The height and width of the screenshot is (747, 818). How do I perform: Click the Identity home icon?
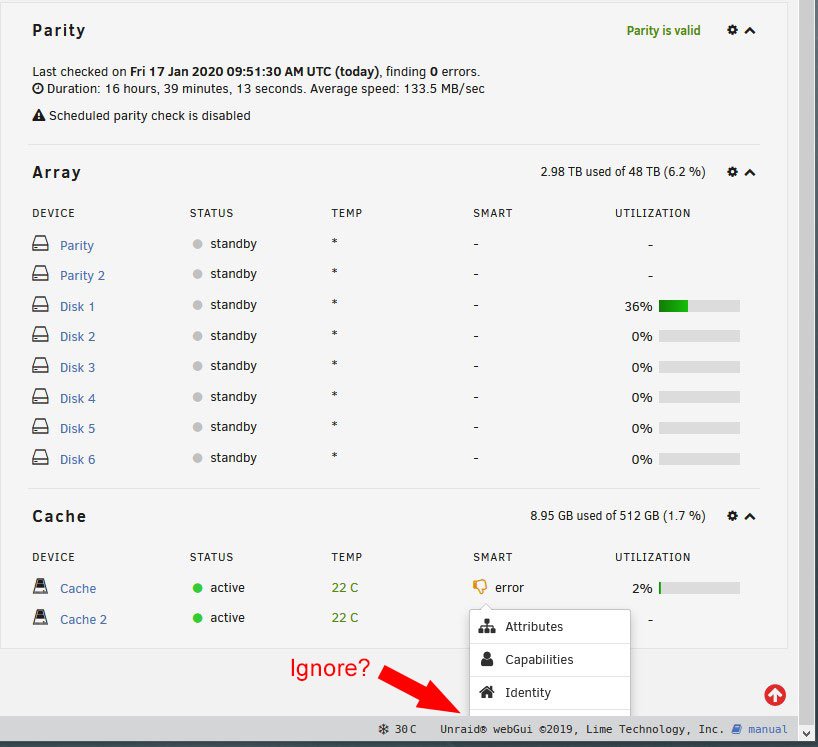[x=487, y=692]
